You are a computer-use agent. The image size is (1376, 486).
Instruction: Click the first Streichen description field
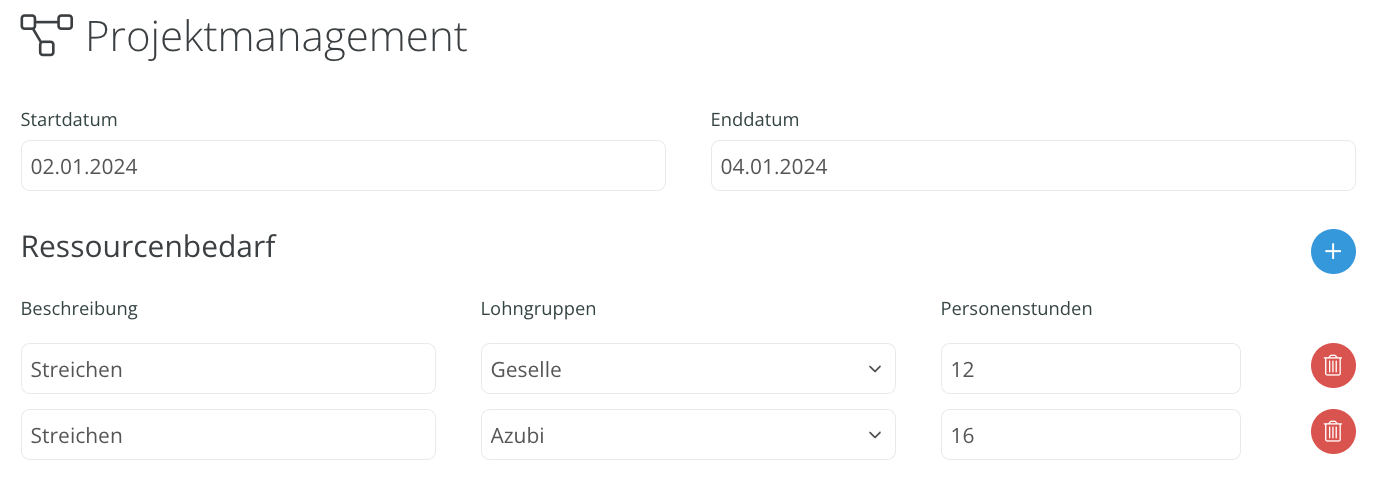tap(228, 369)
